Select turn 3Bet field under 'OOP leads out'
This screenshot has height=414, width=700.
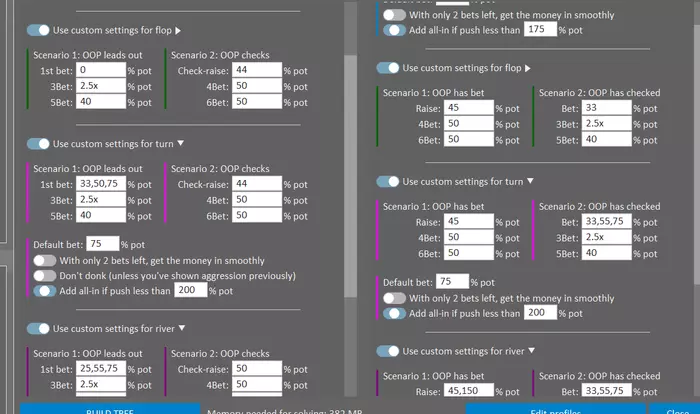click(x=101, y=199)
